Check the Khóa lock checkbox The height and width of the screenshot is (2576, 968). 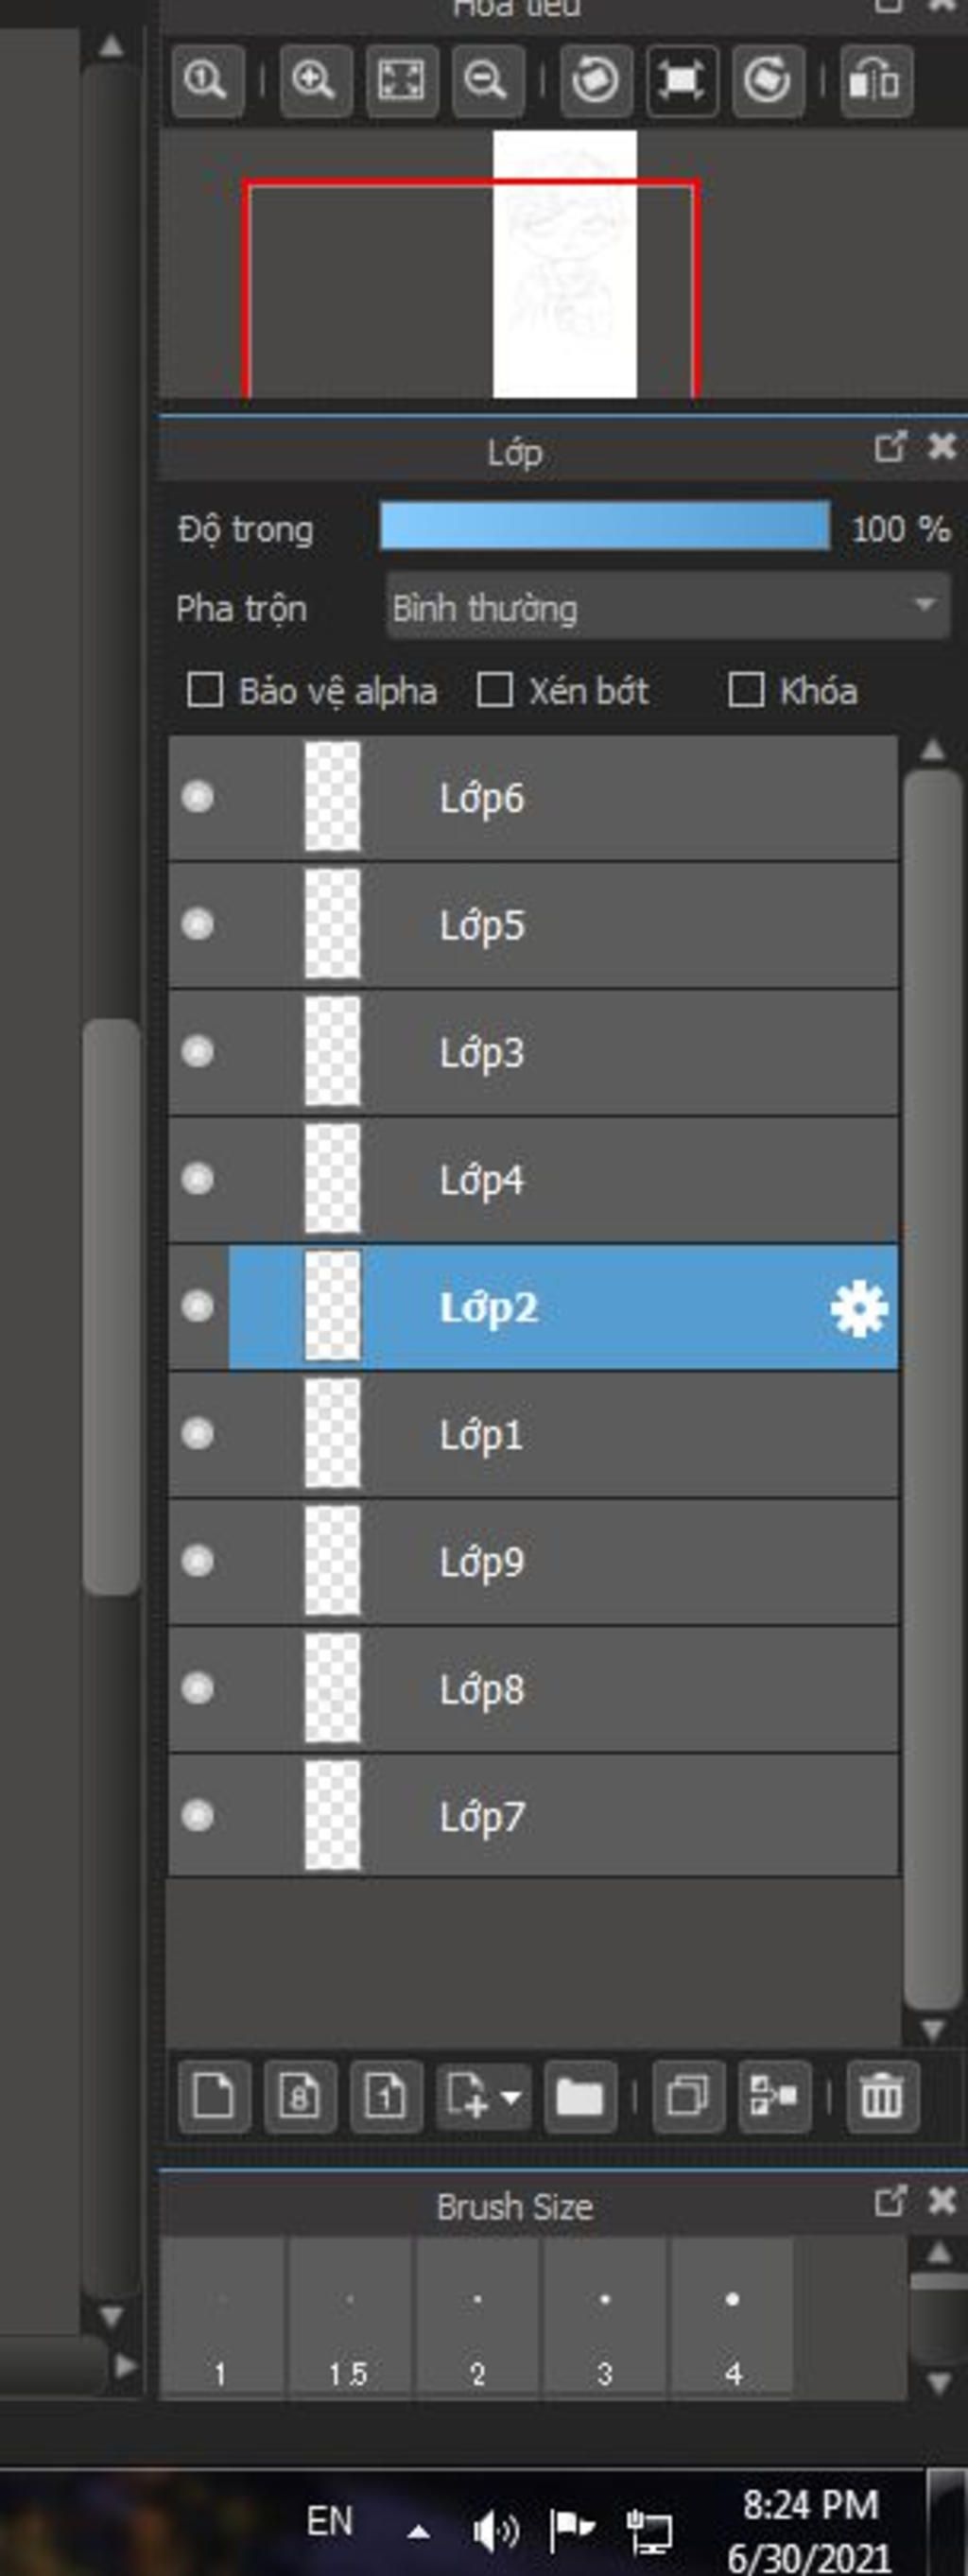(x=746, y=690)
